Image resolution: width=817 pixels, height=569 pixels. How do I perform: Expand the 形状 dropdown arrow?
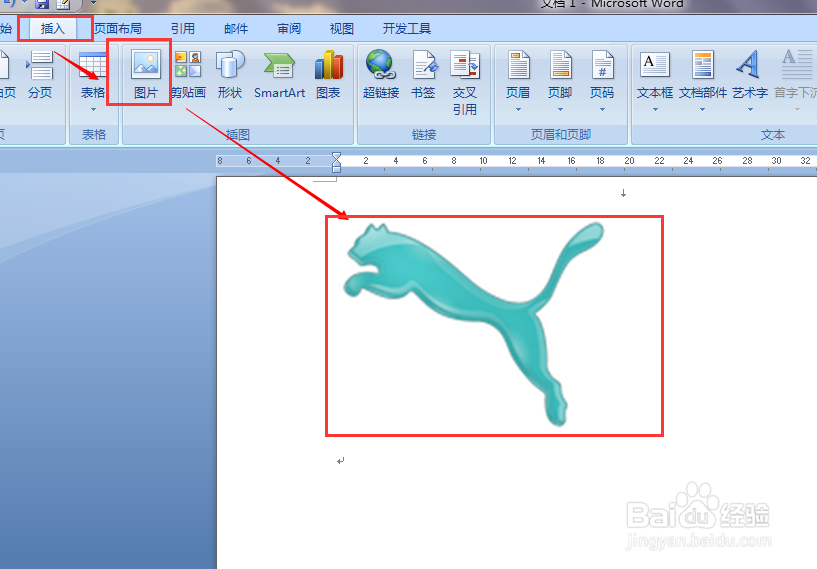(230, 109)
